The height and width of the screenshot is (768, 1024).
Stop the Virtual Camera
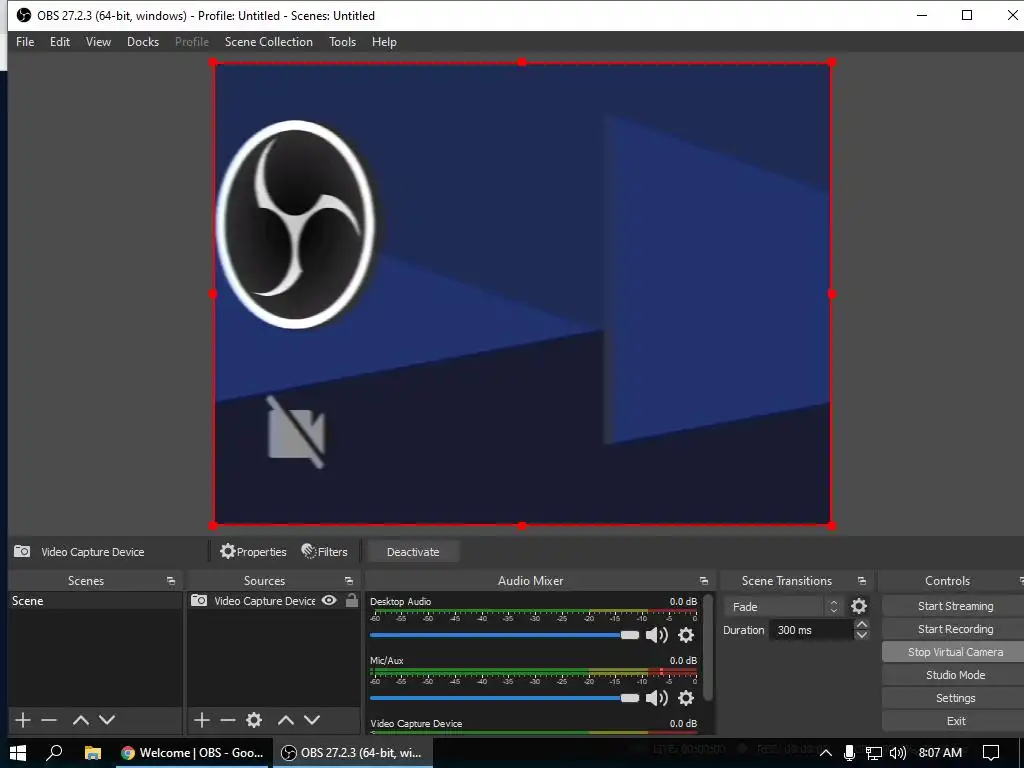(955, 652)
